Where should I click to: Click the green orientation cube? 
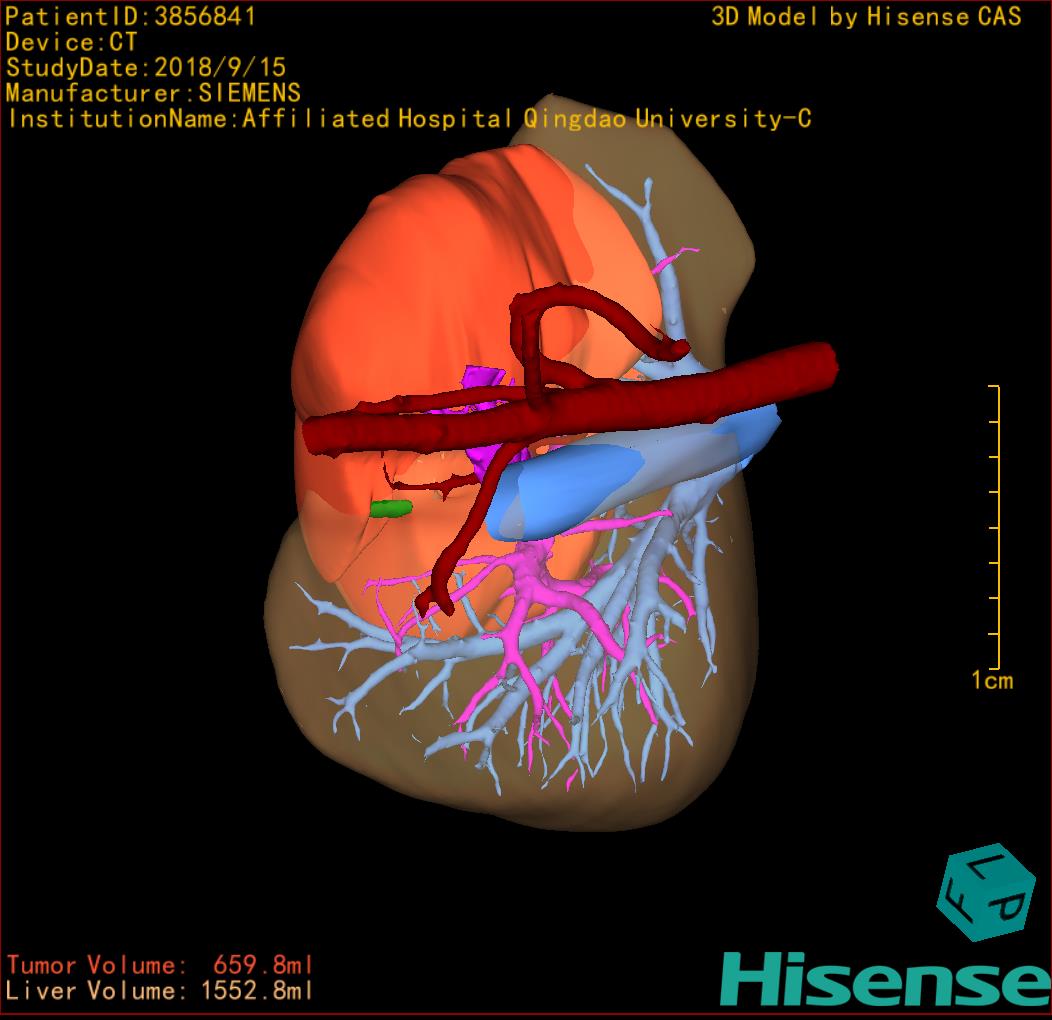[x=985, y=893]
